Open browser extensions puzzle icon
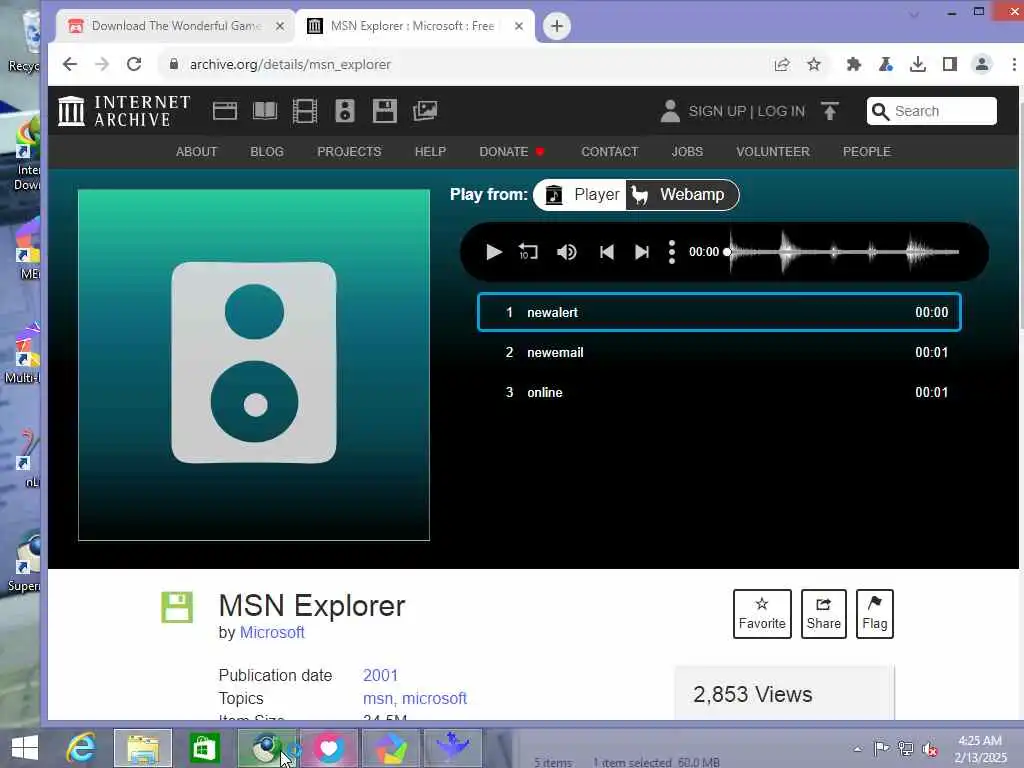This screenshot has height=768, width=1024. point(854,64)
